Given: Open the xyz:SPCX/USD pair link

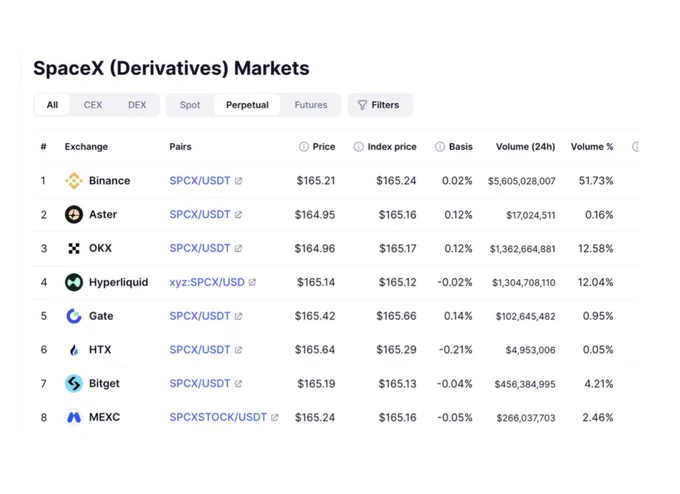Looking at the screenshot, I should click(x=207, y=282).
